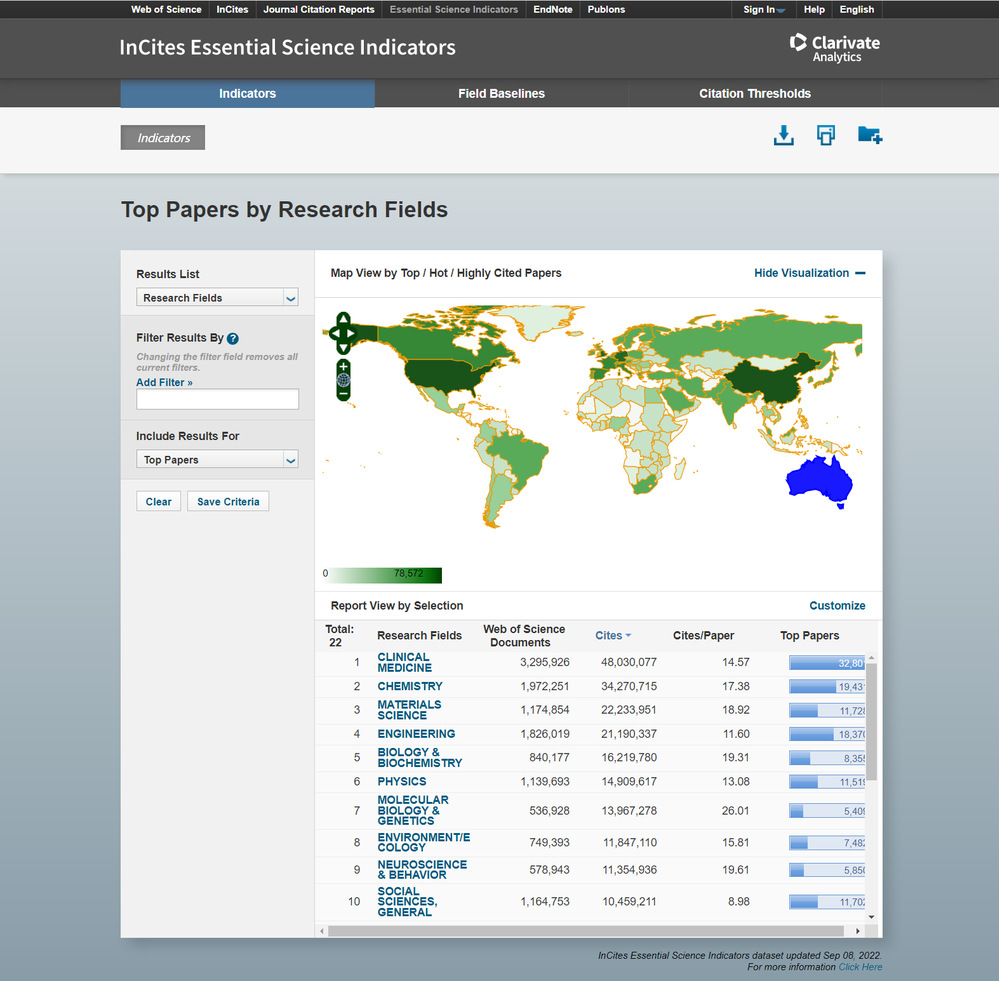Reset map view with globe icon
The width and height of the screenshot is (999, 981).
(x=343, y=380)
